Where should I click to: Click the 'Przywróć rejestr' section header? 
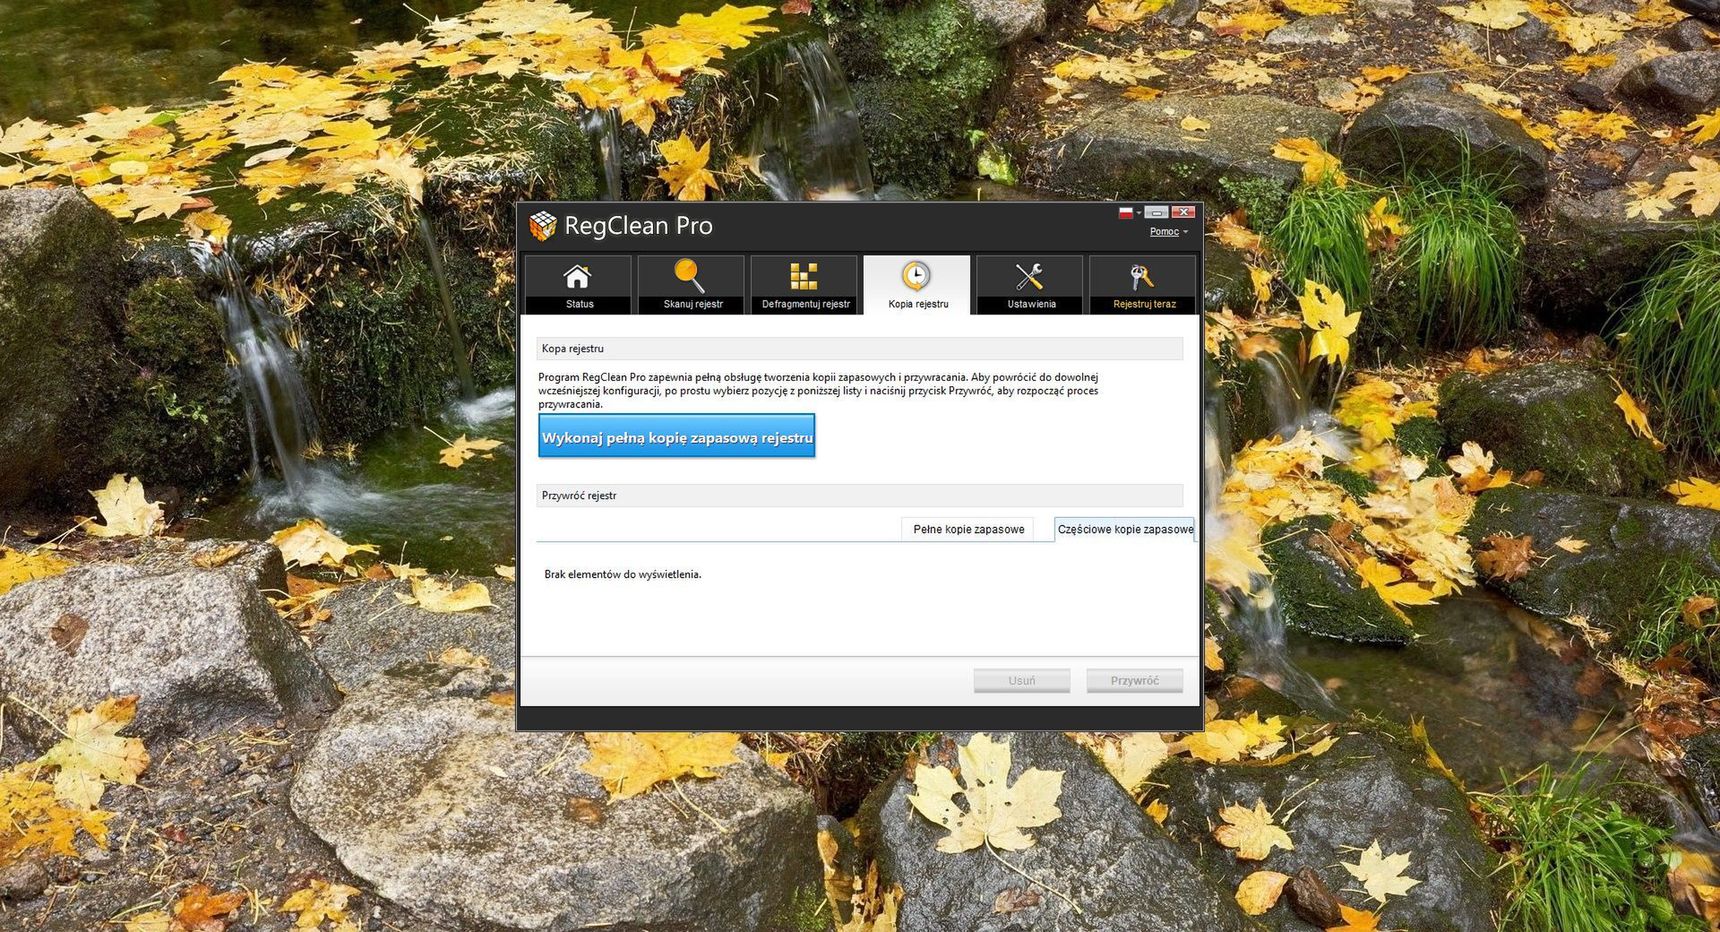tap(859, 495)
